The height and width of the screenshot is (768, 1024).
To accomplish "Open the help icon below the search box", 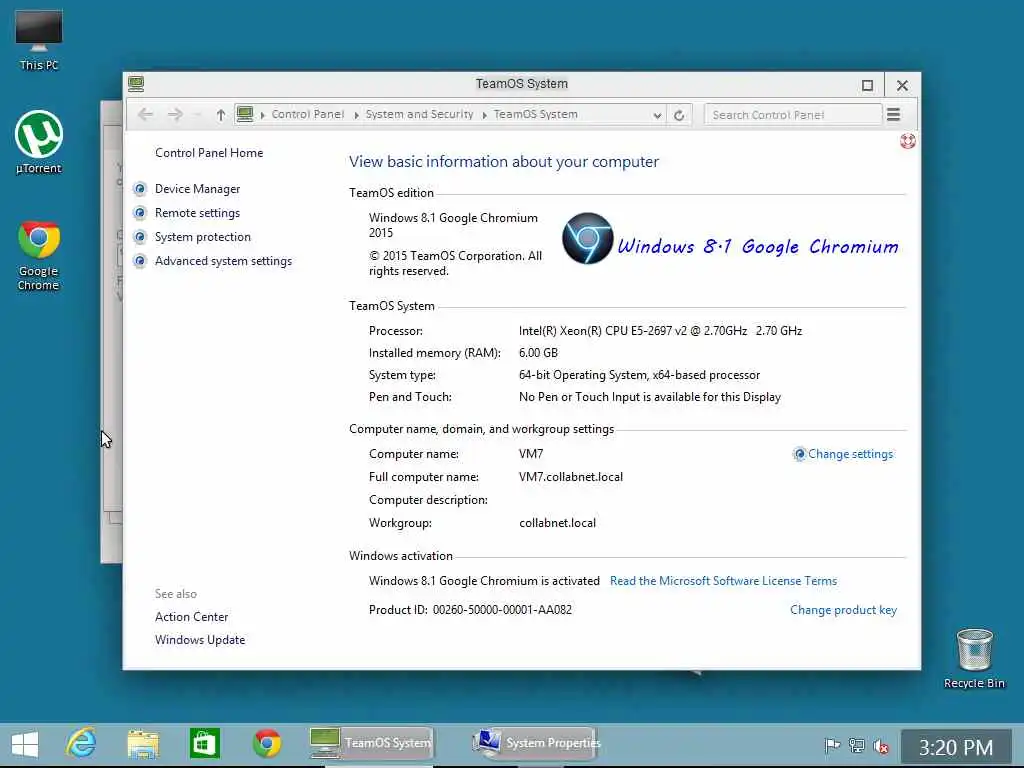I will click(x=907, y=140).
